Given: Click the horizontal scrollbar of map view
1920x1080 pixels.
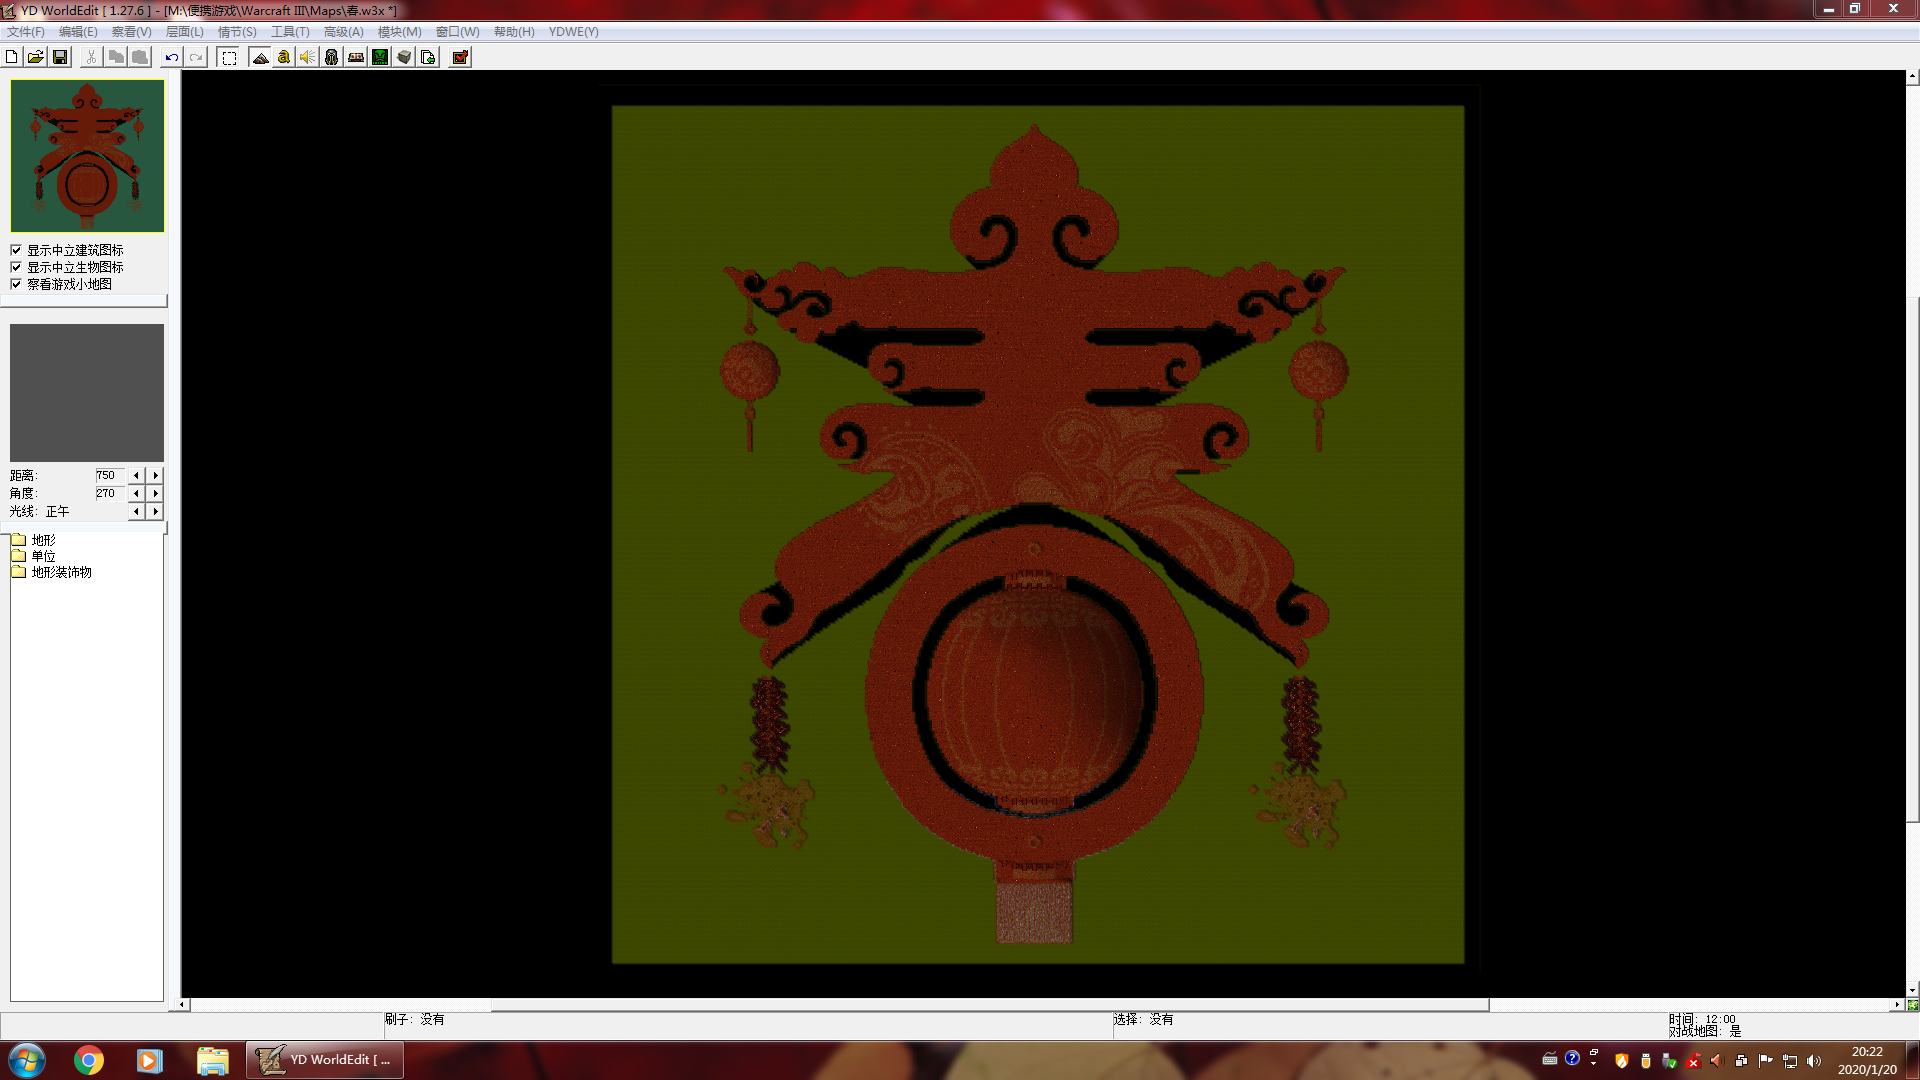Looking at the screenshot, I should (x=1041, y=1005).
